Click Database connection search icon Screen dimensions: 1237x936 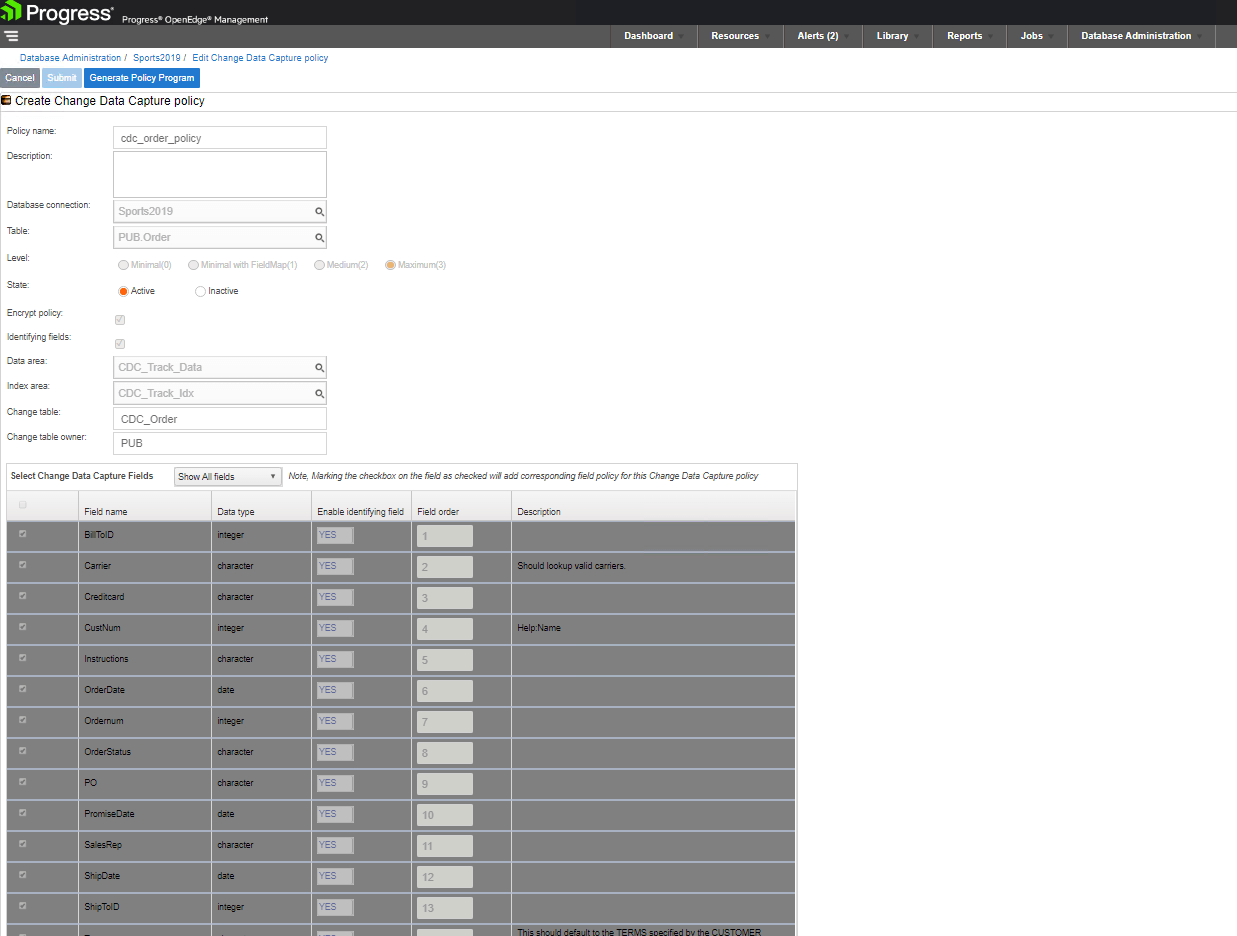point(320,212)
